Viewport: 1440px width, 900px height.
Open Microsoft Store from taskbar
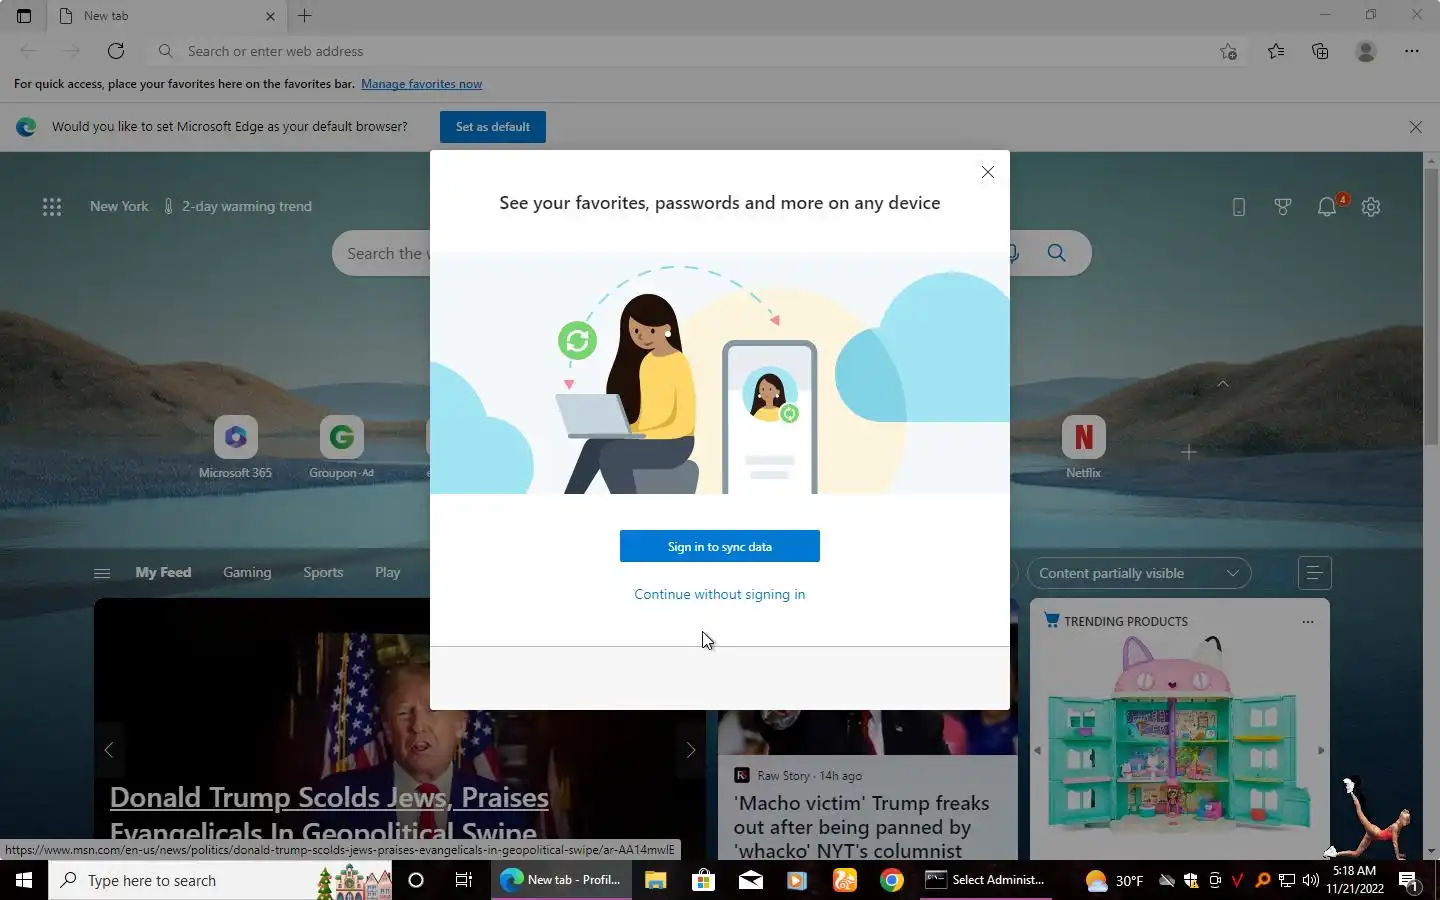pyautogui.click(x=703, y=880)
